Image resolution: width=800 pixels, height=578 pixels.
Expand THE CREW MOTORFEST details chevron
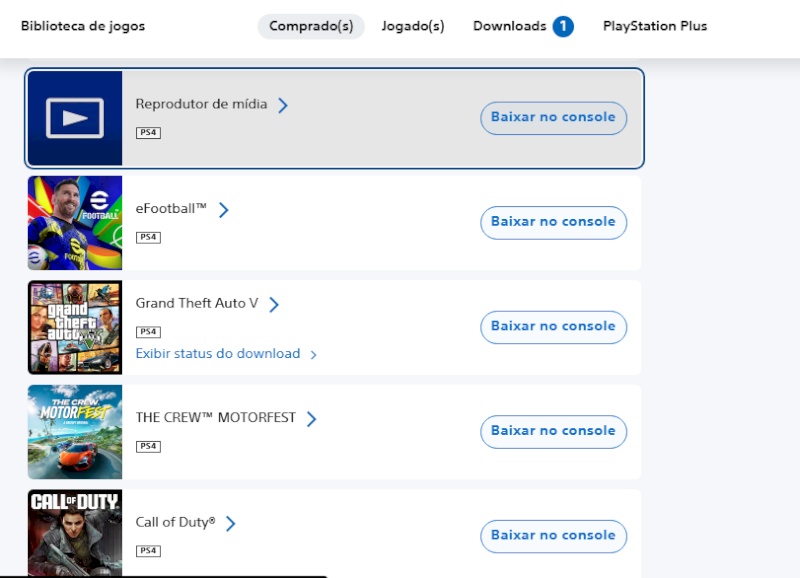point(309,417)
